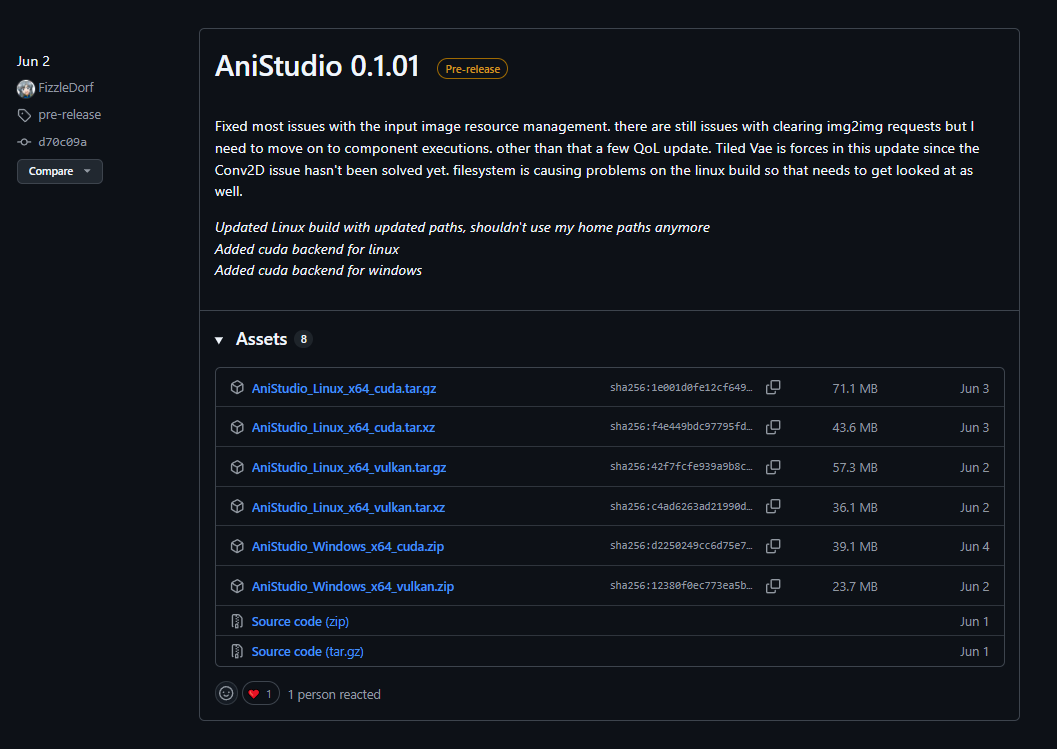Click package icon beside Linux_x64_cuda.tar.xz
The image size is (1057, 749).
tap(237, 427)
